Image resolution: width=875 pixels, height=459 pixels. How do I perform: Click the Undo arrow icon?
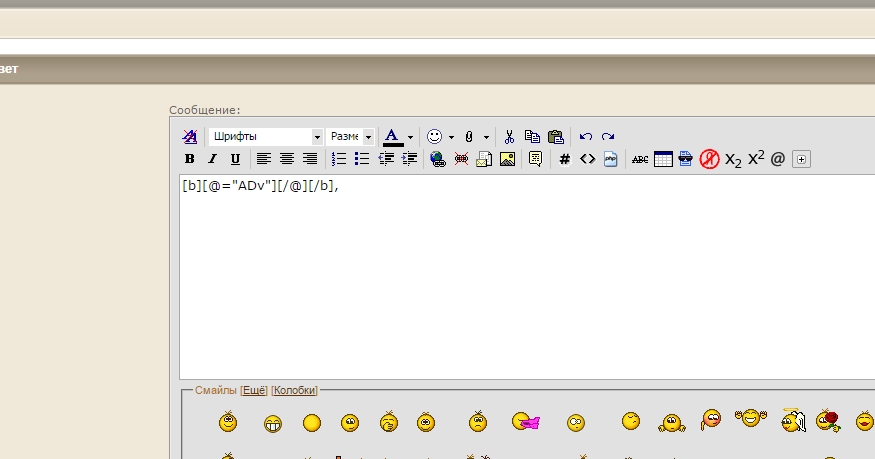tap(586, 137)
